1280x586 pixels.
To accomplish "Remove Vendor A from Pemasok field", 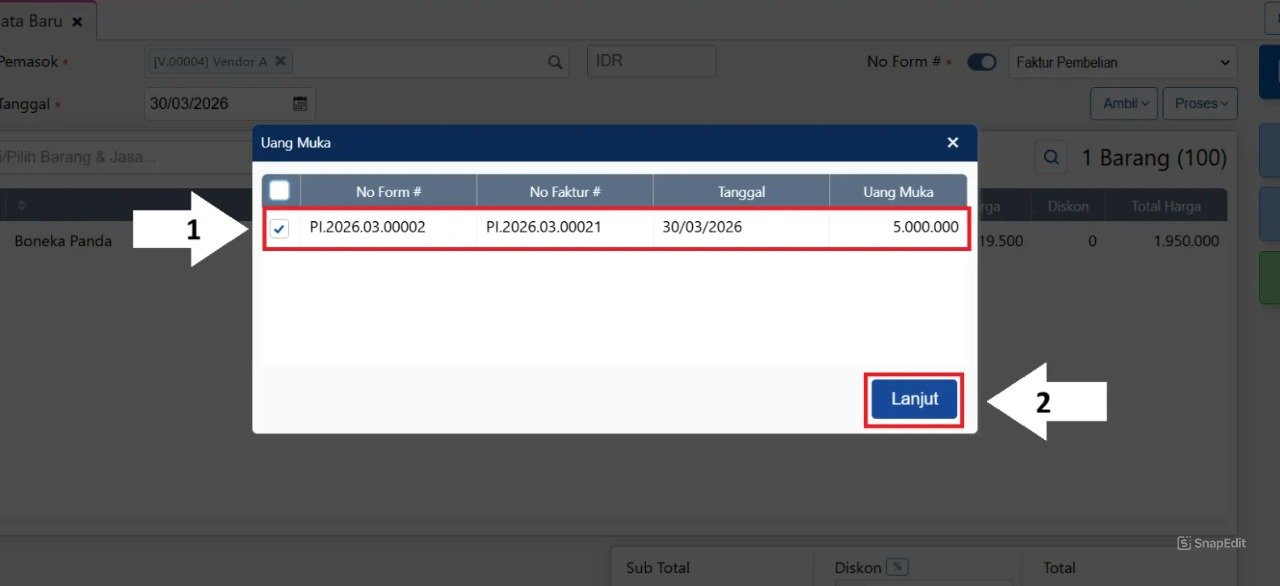I will (x=280, y=61).
